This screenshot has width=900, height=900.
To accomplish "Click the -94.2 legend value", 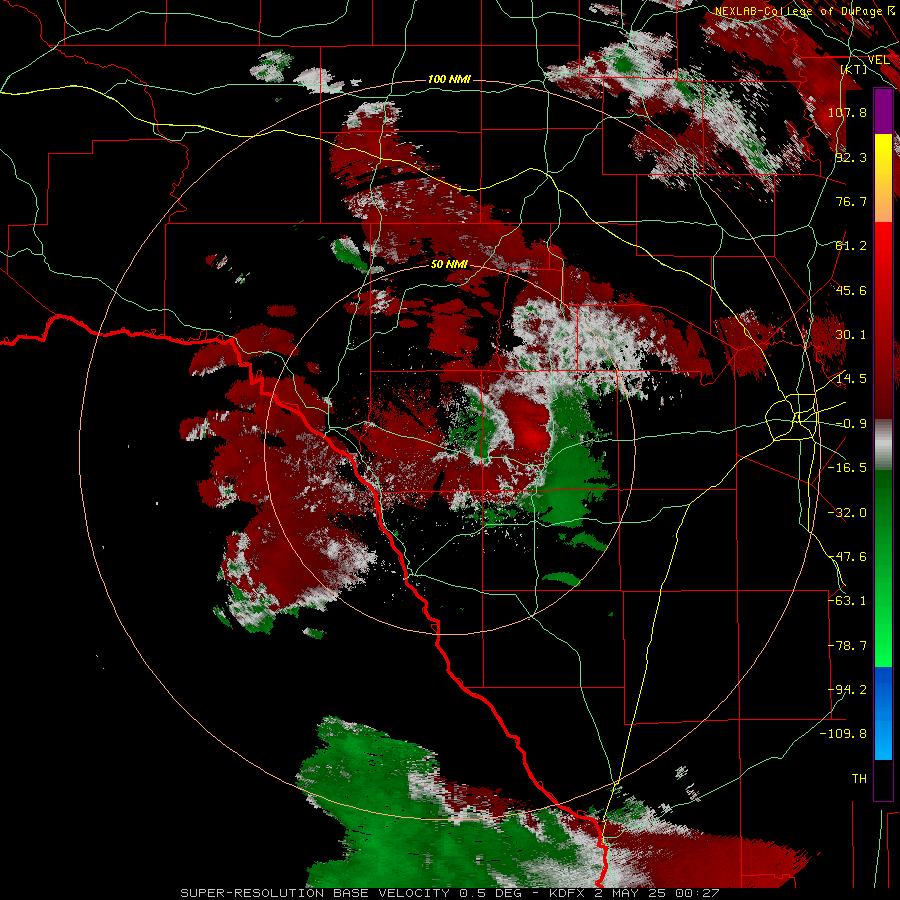I will tap(847, 690).
